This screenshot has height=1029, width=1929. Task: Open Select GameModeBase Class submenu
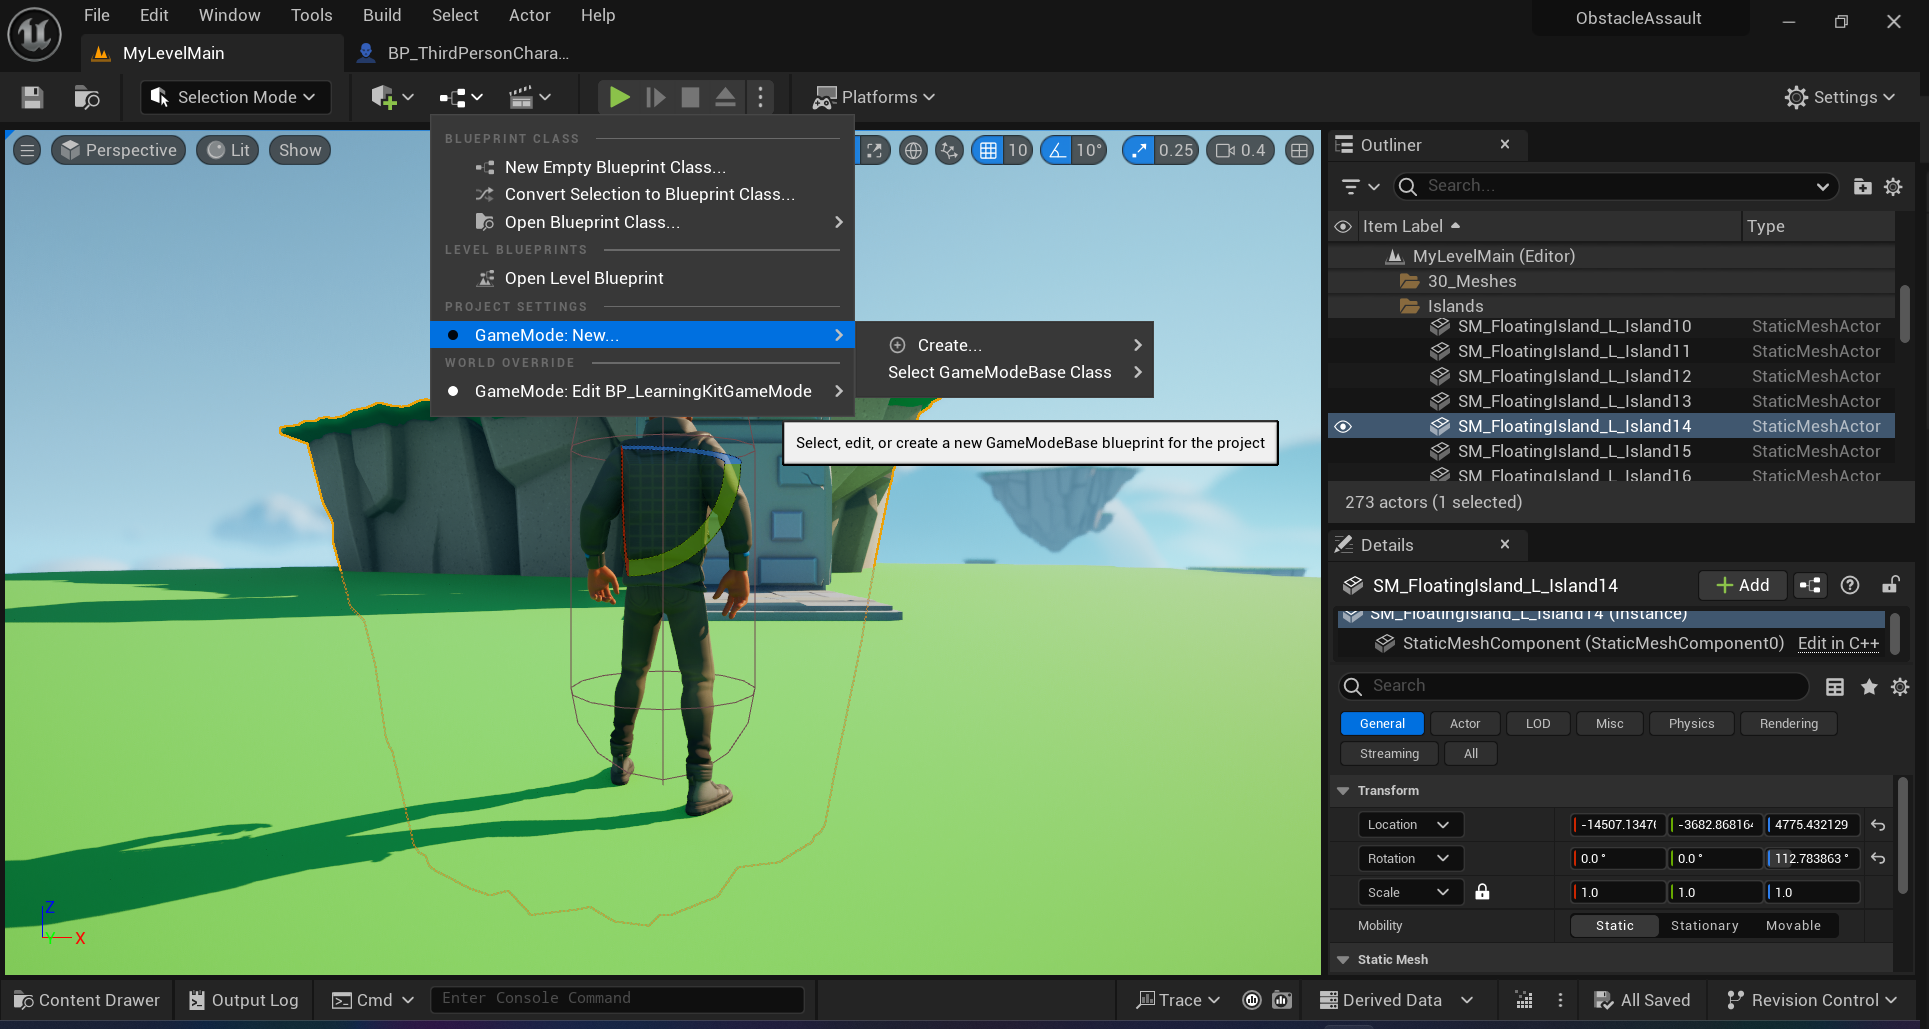(x=1004, y=372)
